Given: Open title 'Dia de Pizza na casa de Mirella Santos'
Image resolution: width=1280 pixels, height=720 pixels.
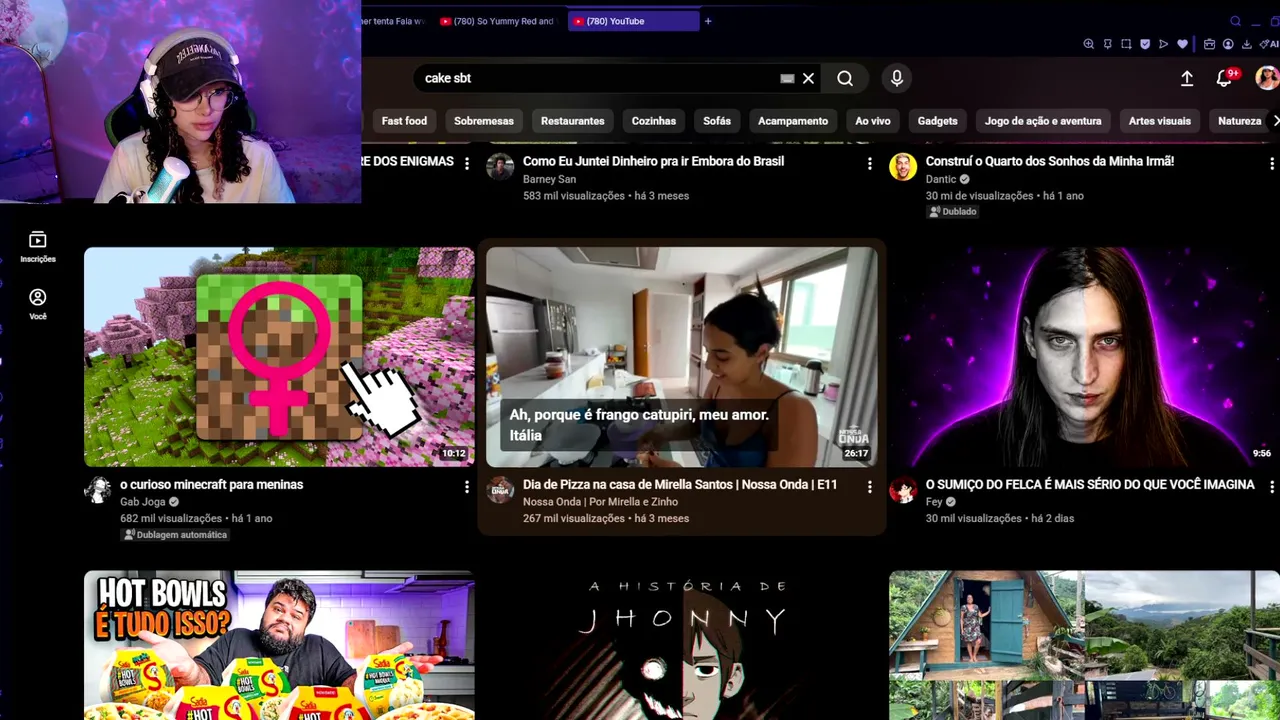Looking at the screenshot, I should pos(680,484).
